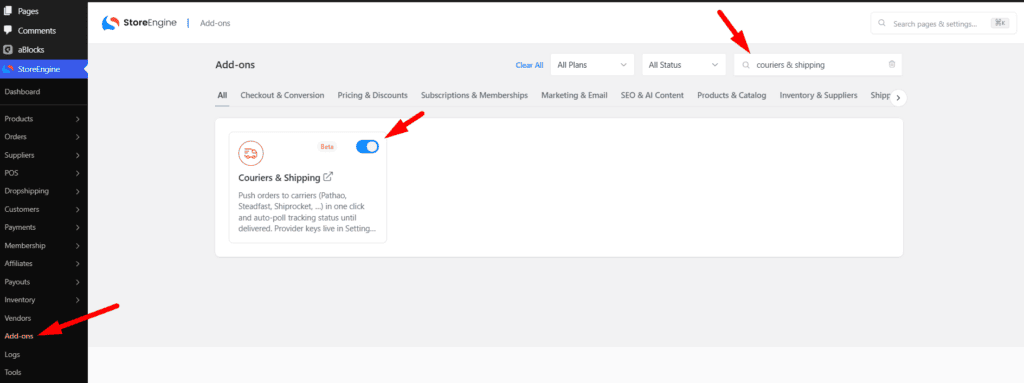Open Payments in the sidebar

20,227
